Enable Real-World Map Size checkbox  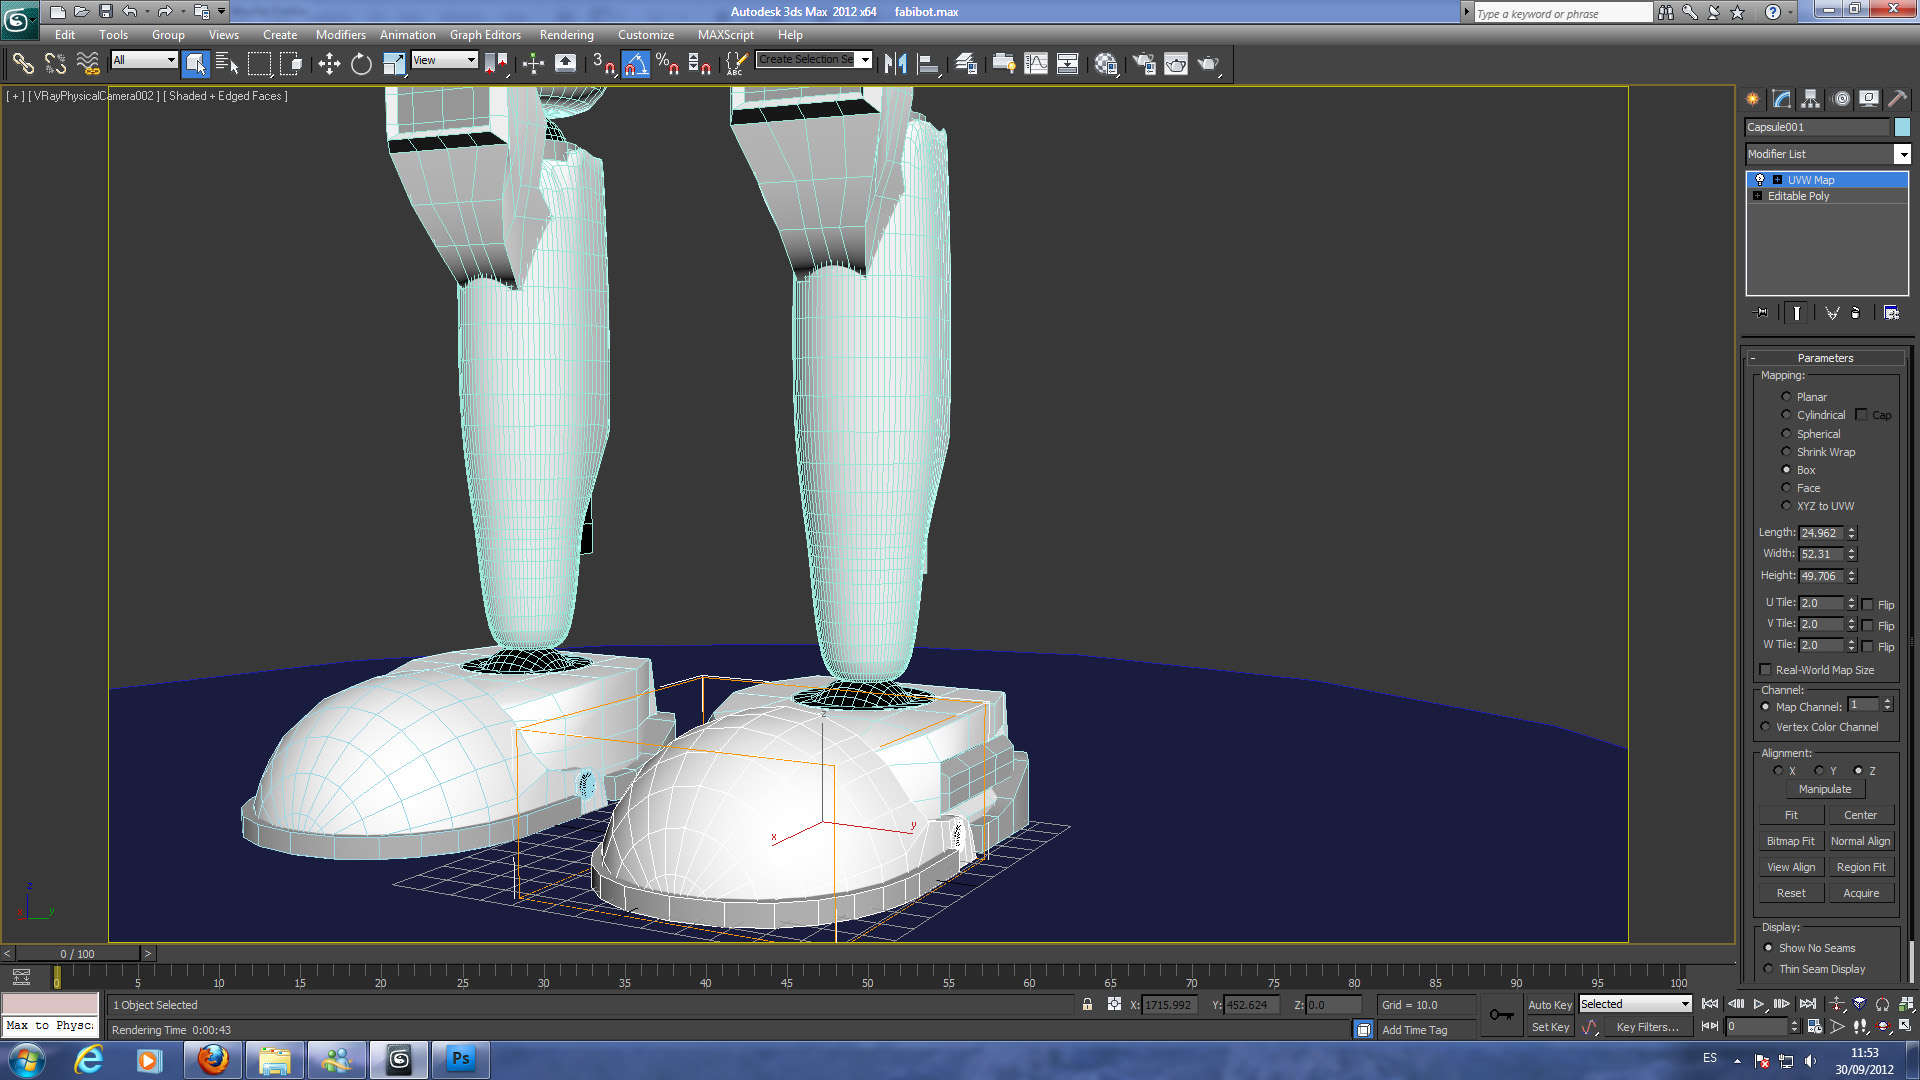(x=1765, y=670)
